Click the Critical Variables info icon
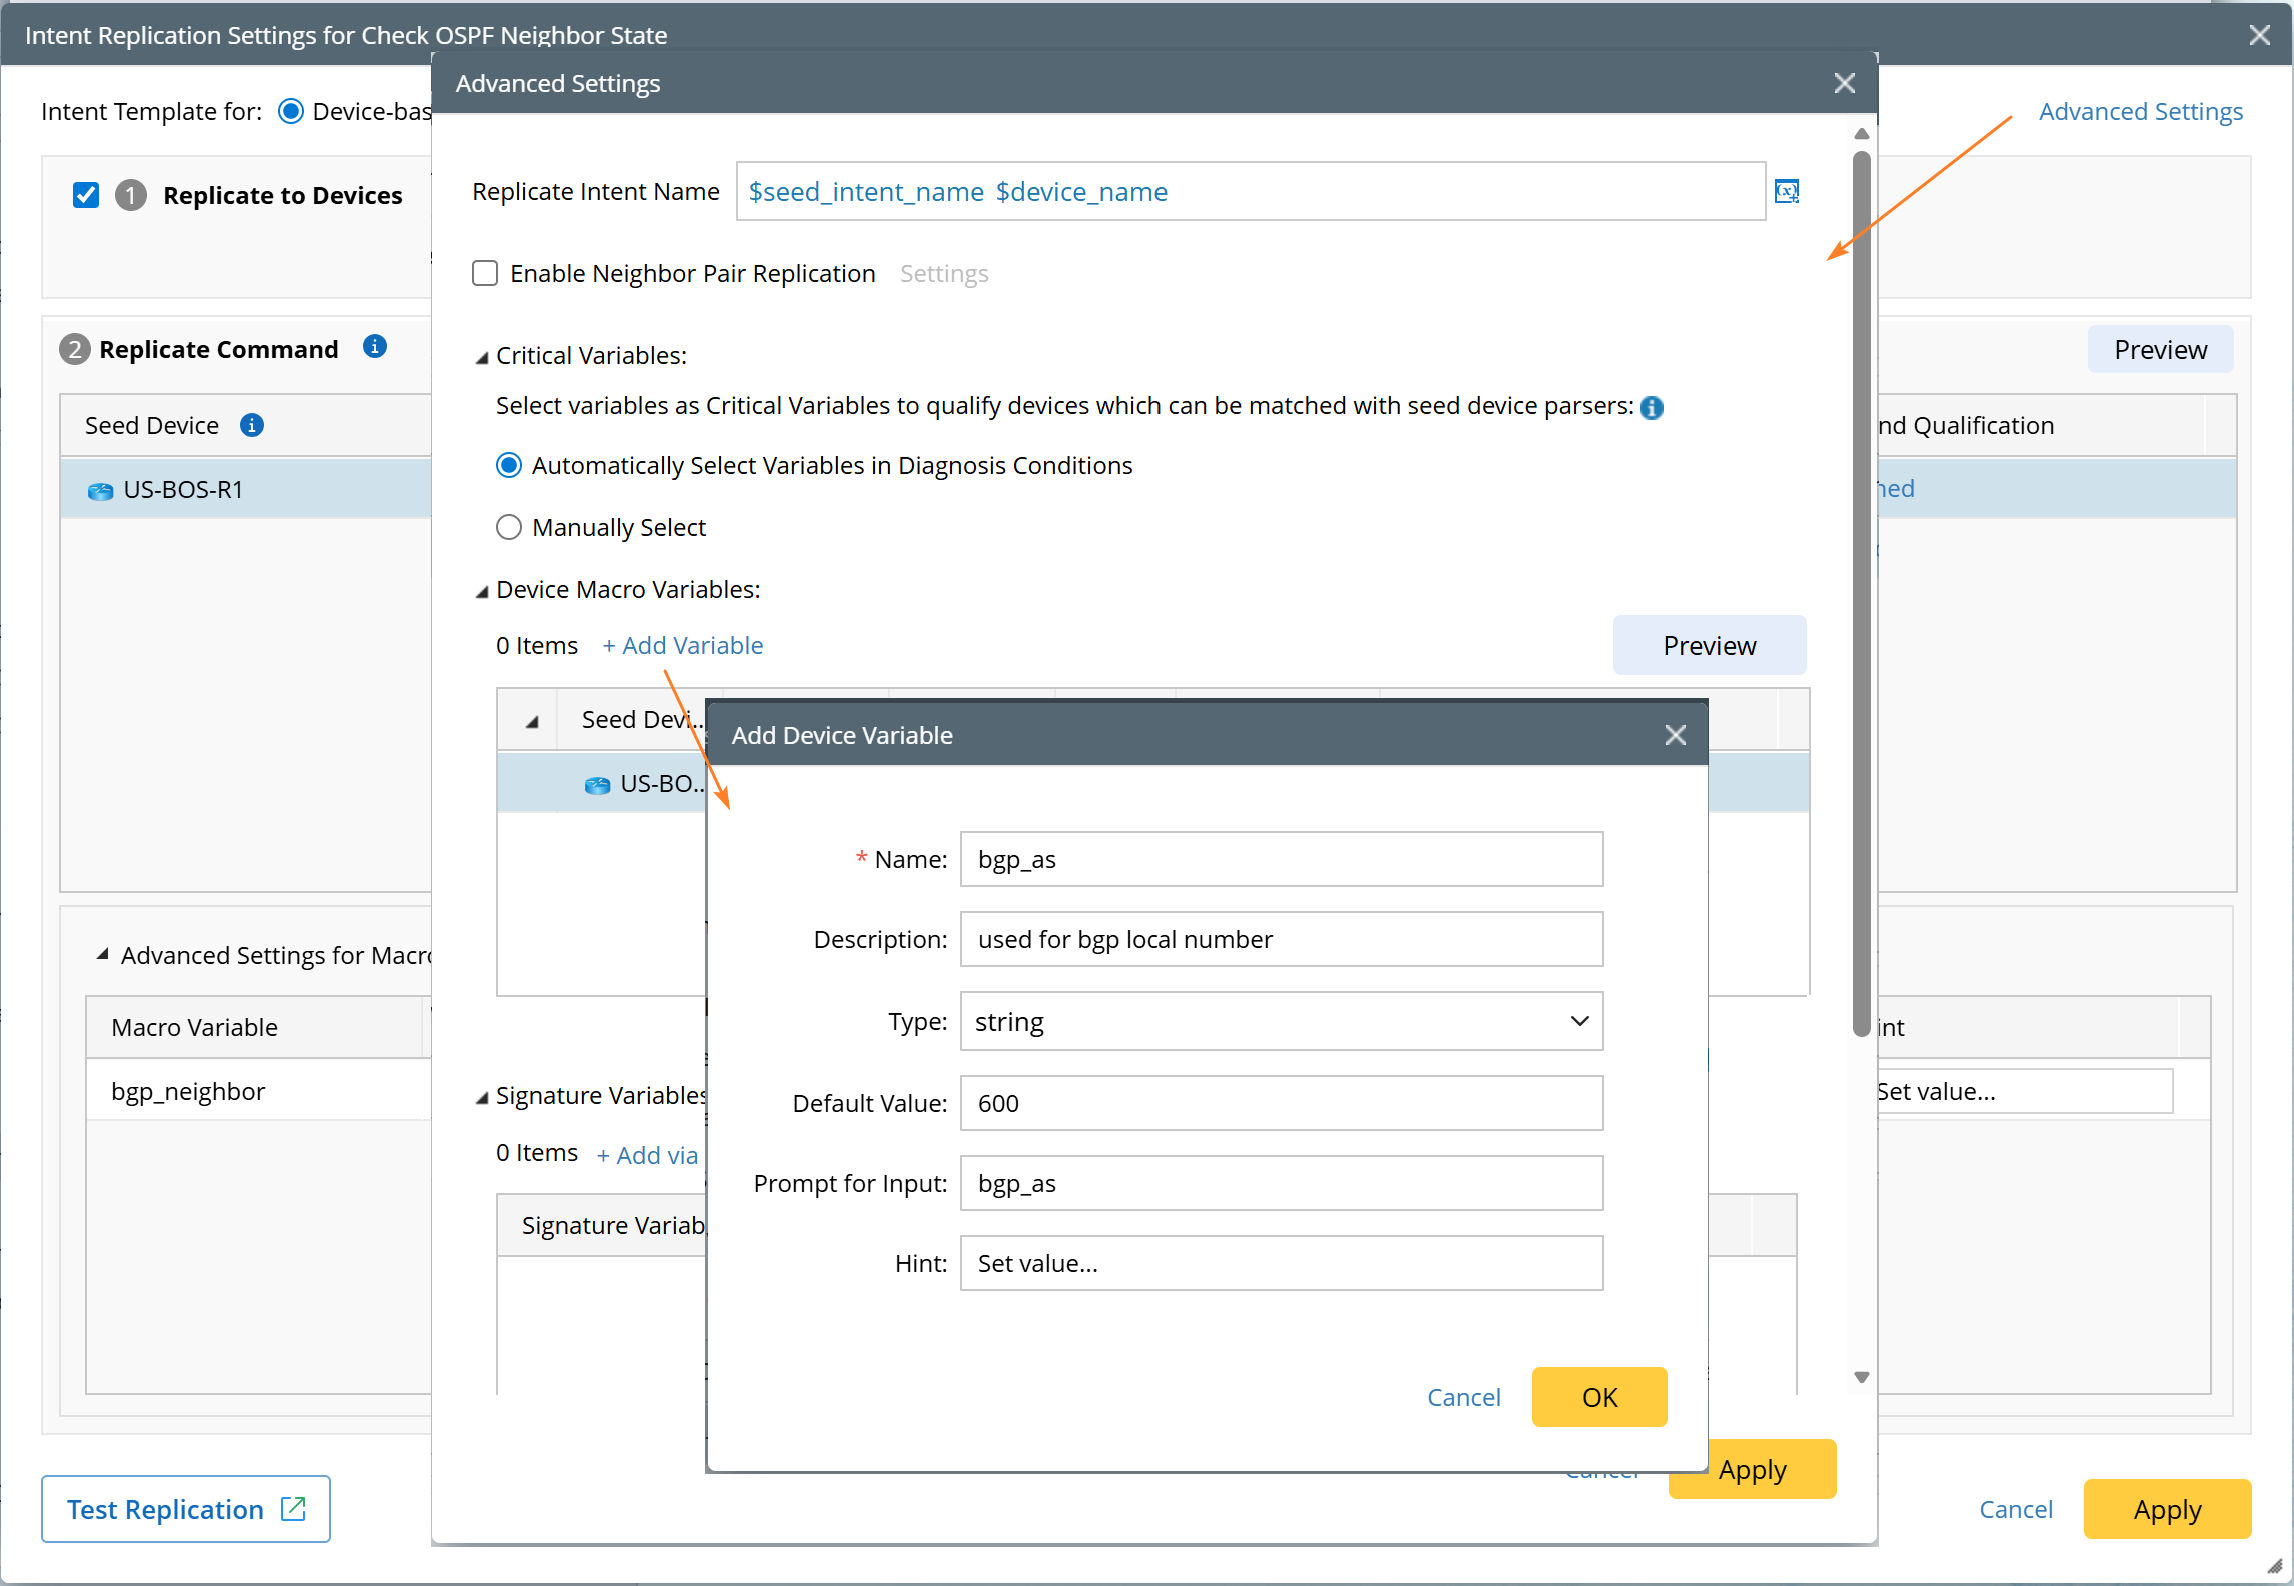Screen dimensions: 2294x1586 [1652, 407]
